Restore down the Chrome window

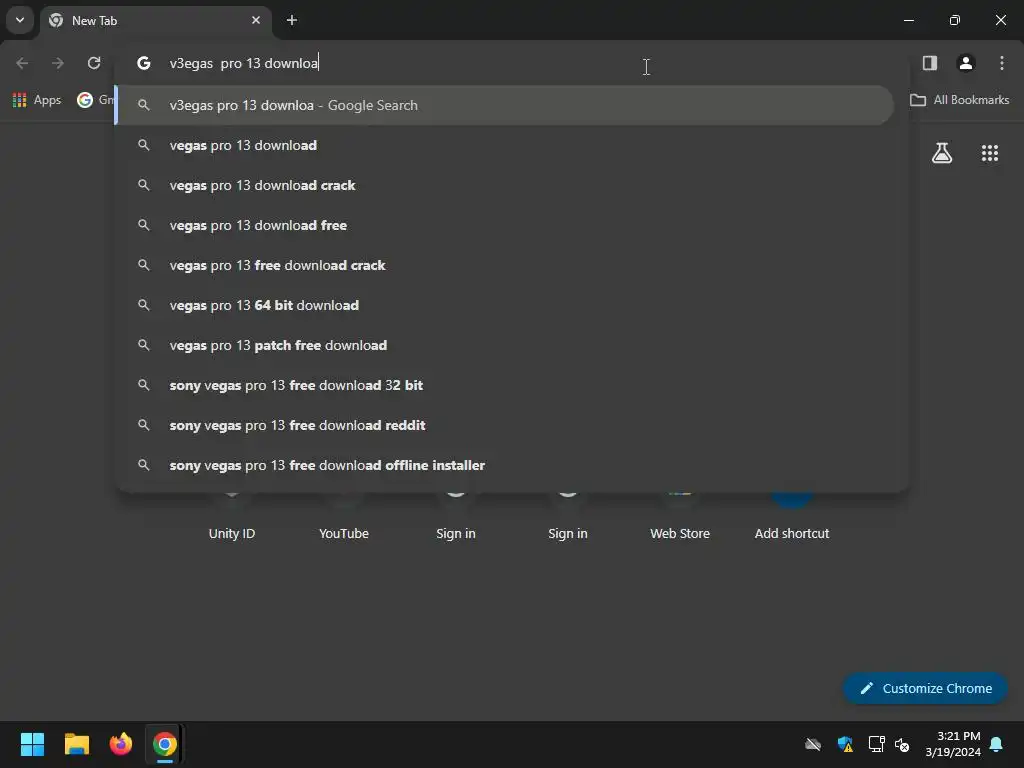(955, 20)
